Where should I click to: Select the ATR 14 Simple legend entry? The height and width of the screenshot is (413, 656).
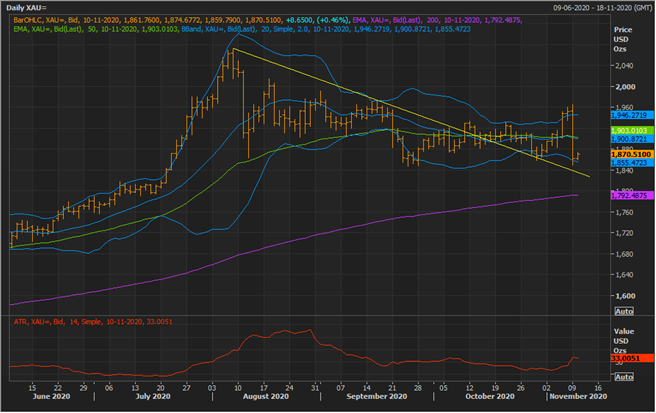[x=93, y=322]
